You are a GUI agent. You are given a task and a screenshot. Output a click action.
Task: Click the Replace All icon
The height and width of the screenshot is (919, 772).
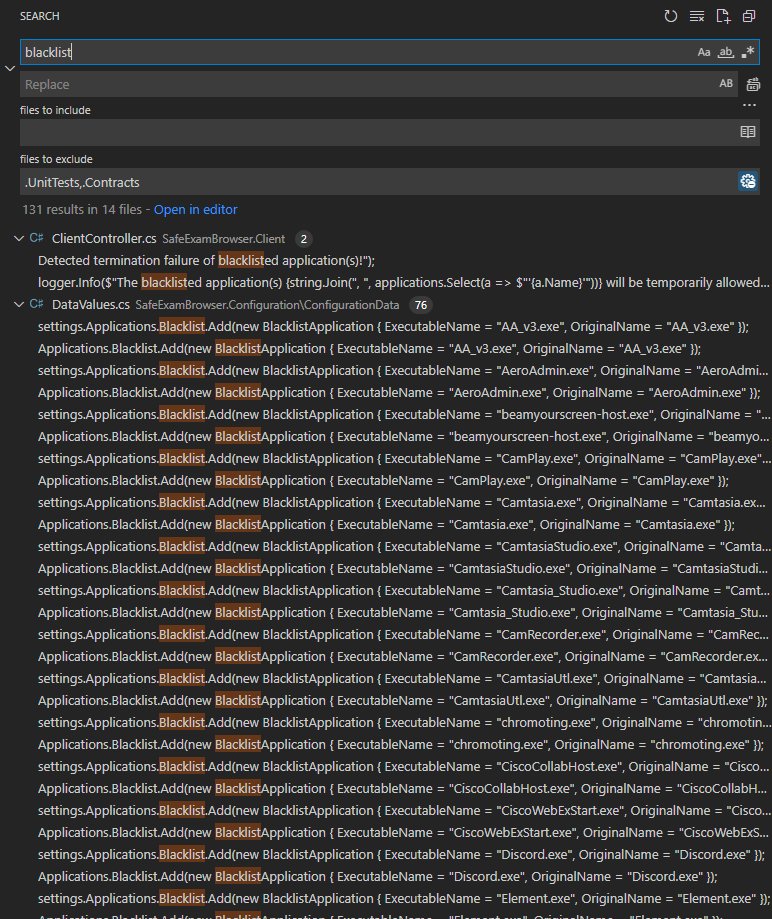pos(753,84)
